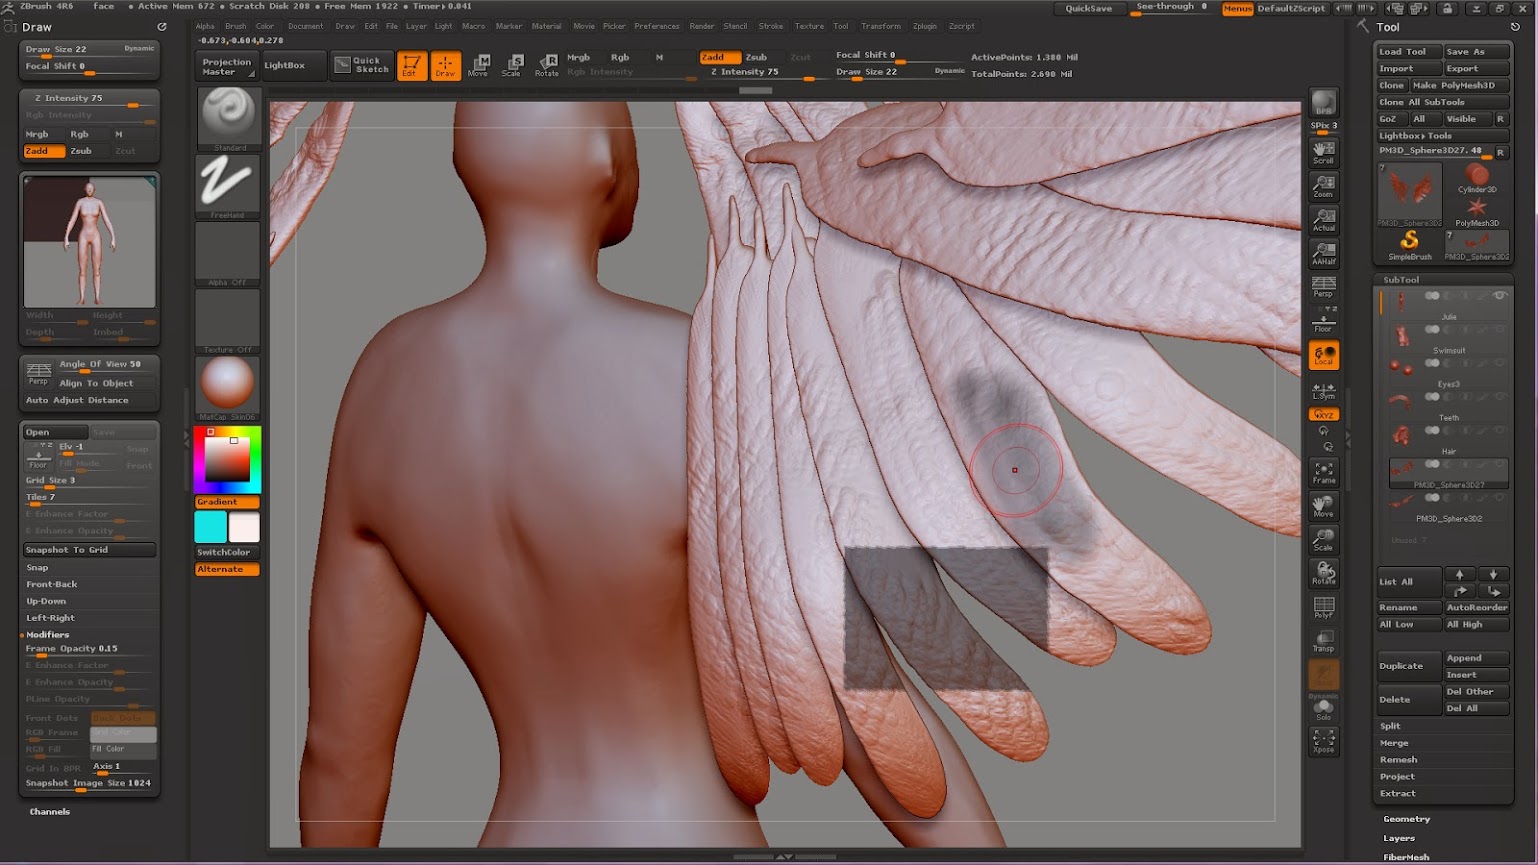Screen dimensions: 1538x865
Task: Open the Projection Master dropdown
Action: (226, 67)
